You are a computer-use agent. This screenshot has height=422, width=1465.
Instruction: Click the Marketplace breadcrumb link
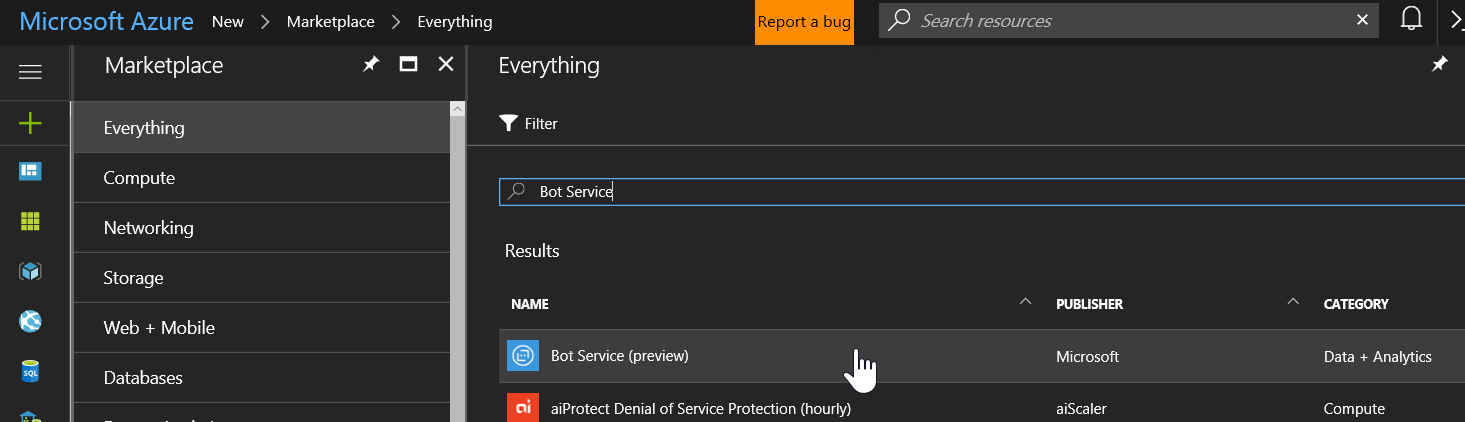pos(330,21)
